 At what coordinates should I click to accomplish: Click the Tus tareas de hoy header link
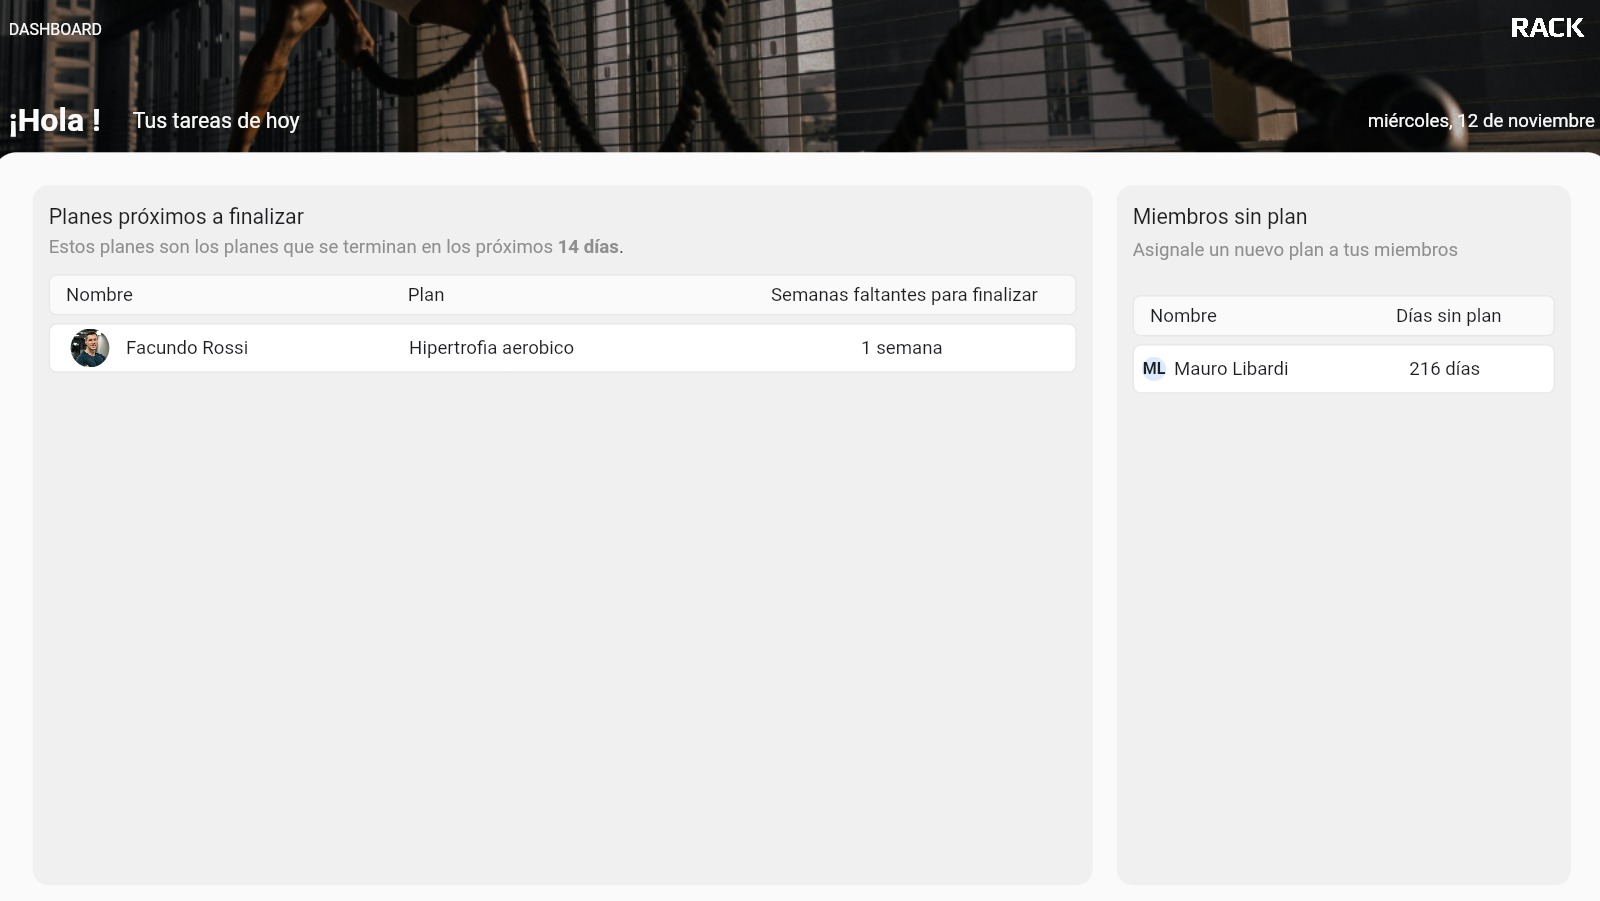[216, 121]
